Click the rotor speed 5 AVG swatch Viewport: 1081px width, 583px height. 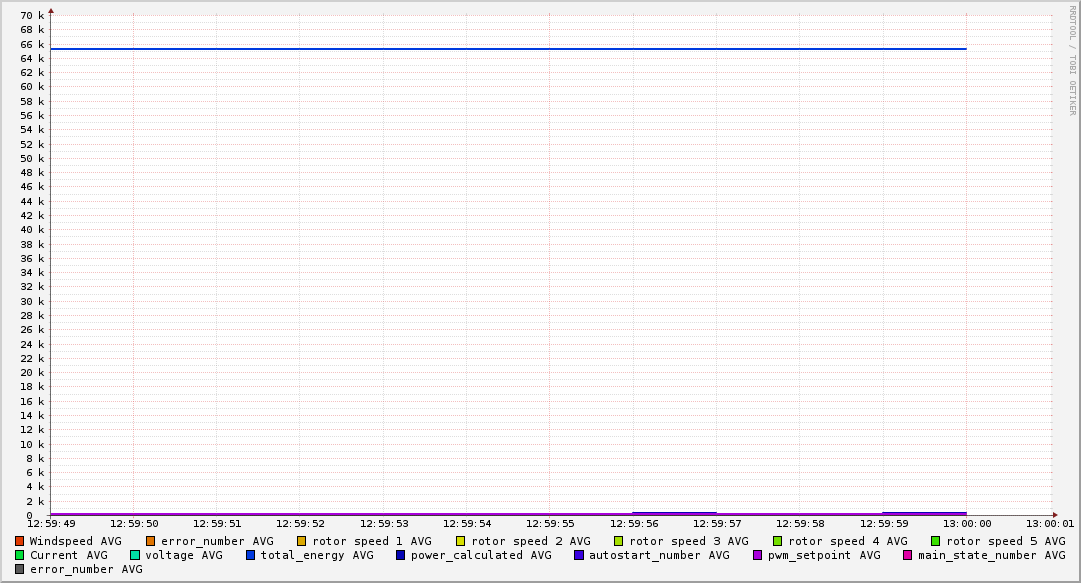[936, 541]
